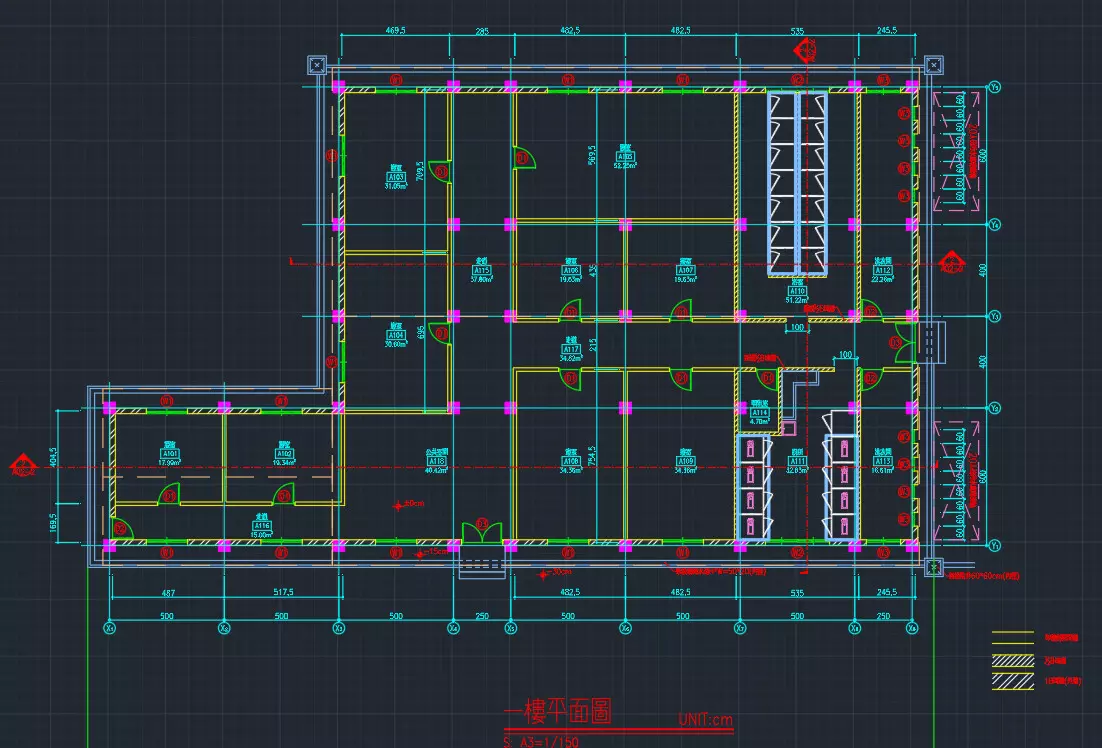Select the bottom-right corner drain box symbol
The height and width of the screenshot is (748, 1102).
click(x=933, y=566)
